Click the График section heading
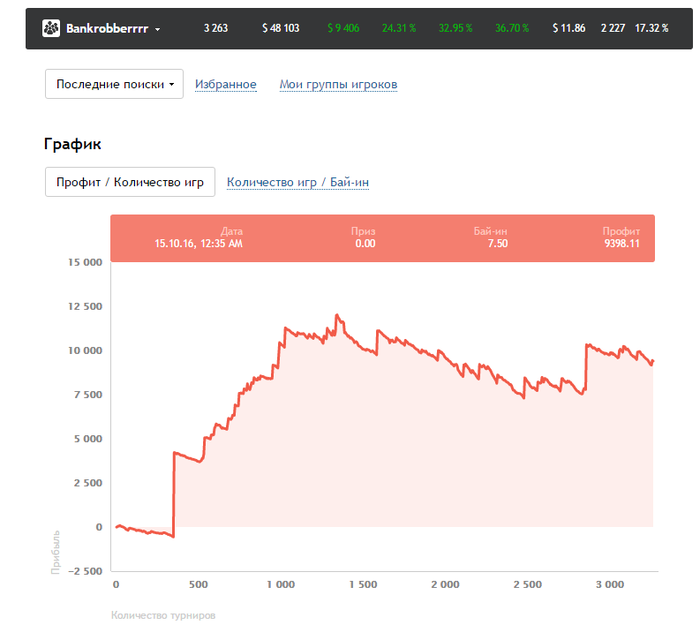The height and width of the screenshot is (625, 700). (x=72, y=144)
